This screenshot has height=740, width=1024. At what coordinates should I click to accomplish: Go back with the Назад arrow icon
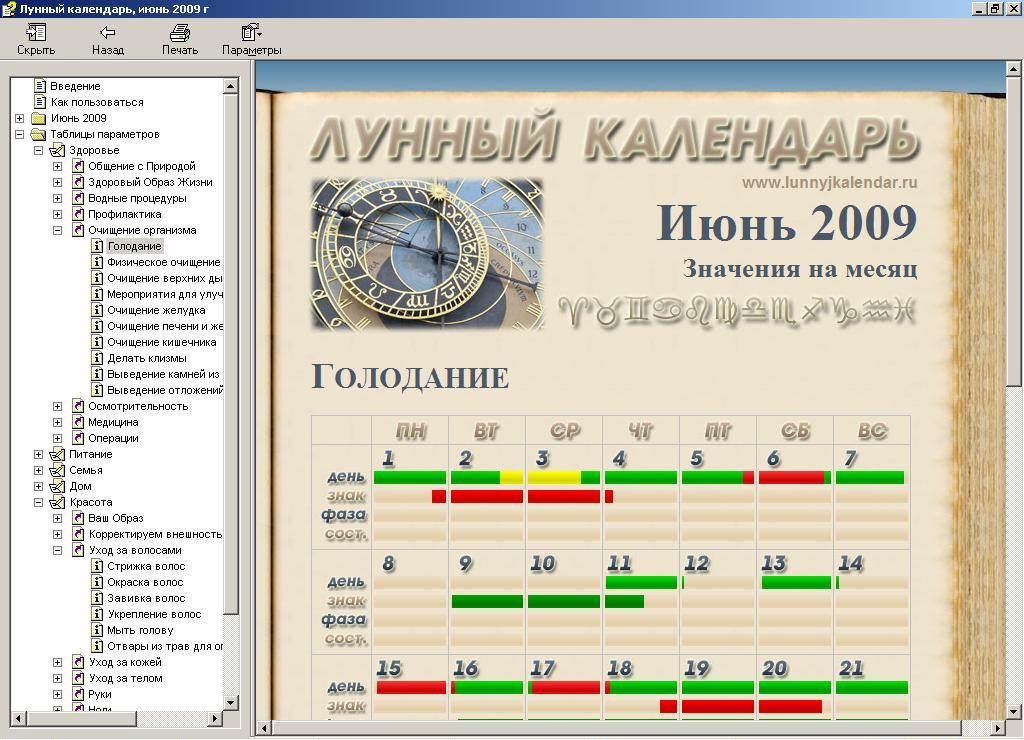108,32
